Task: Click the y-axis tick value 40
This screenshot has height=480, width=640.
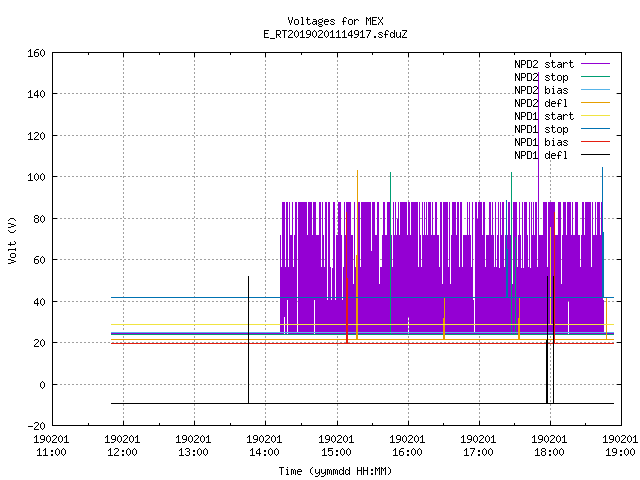Action: coord(39,302)
